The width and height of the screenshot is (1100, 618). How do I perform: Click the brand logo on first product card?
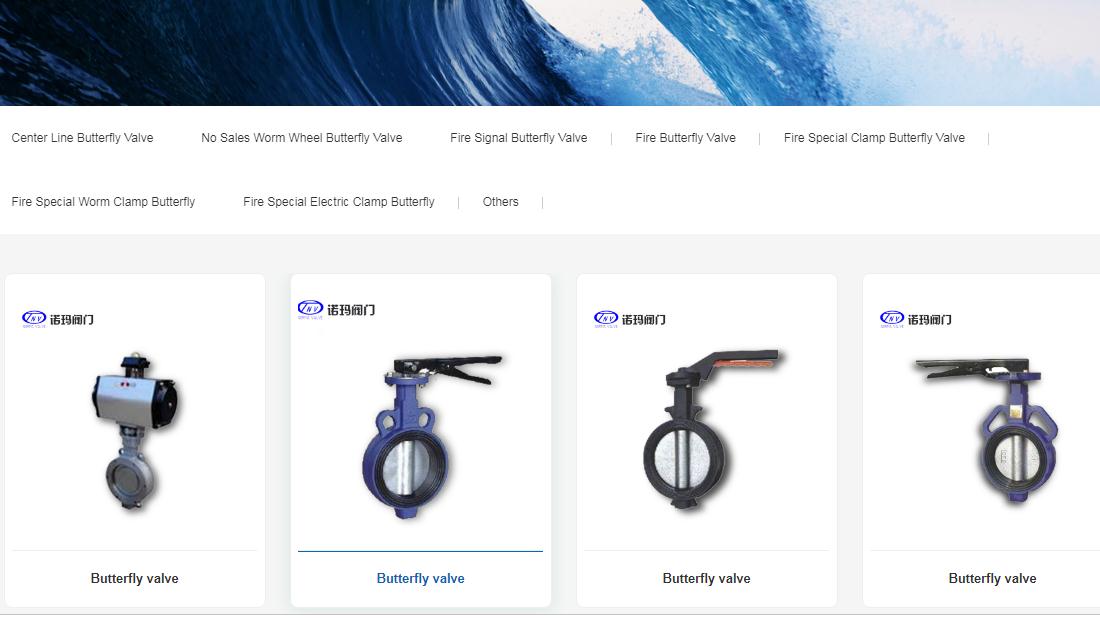coord(58,319)
